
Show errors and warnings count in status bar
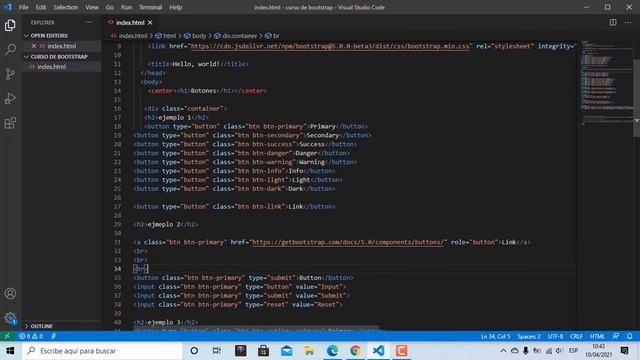pos(31,336)
